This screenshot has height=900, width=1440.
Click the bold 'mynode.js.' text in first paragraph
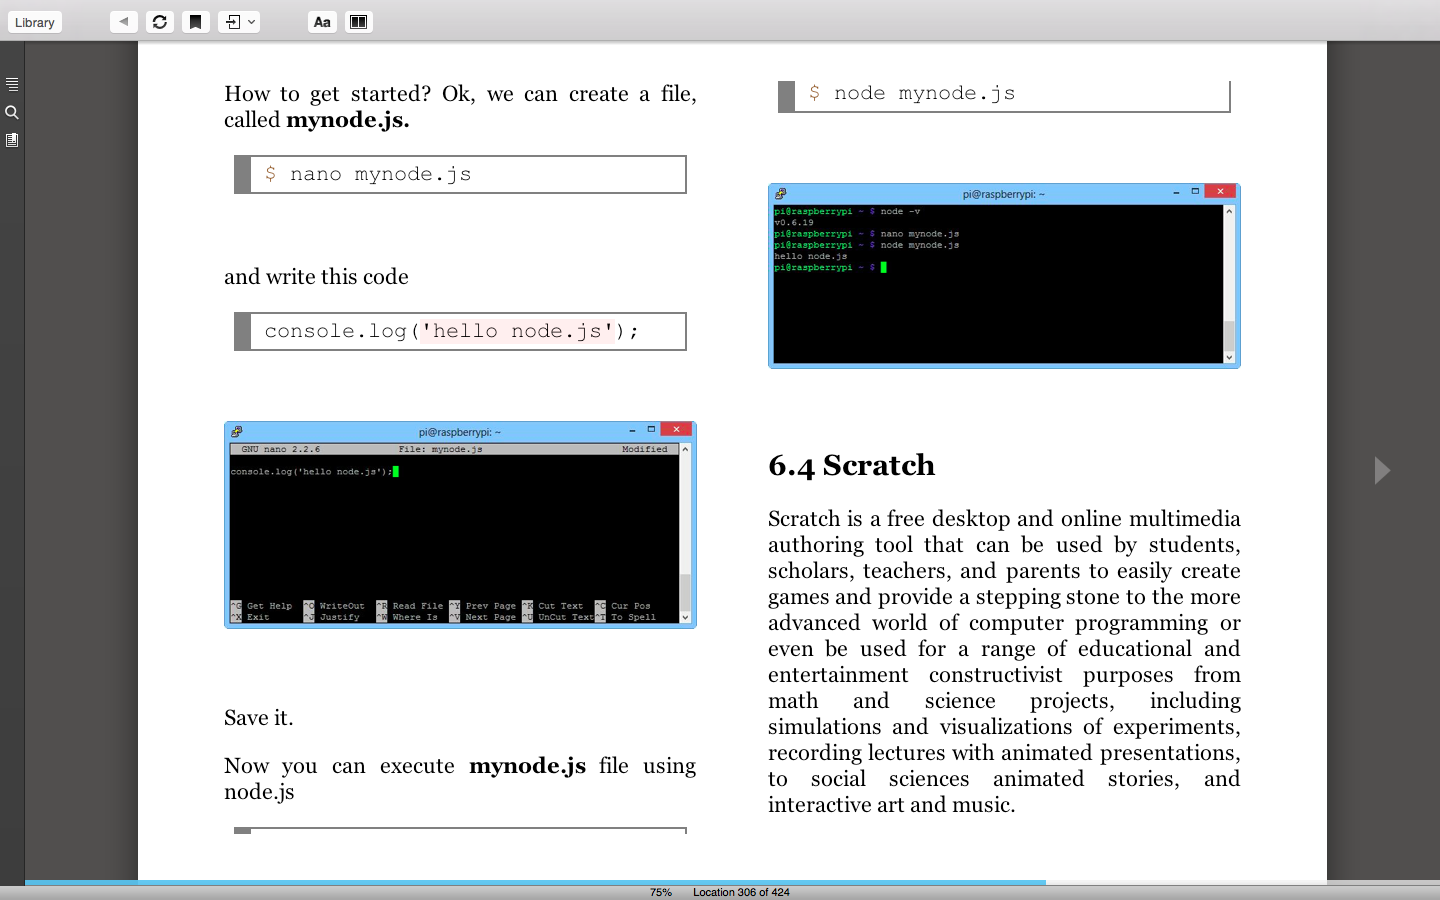coord(348,120)
